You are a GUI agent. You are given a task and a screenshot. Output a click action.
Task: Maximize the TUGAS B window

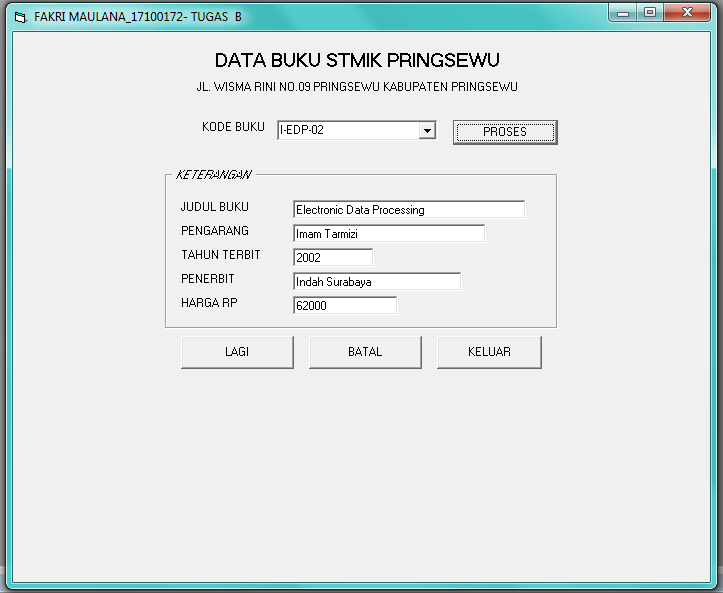coord(650,13)
